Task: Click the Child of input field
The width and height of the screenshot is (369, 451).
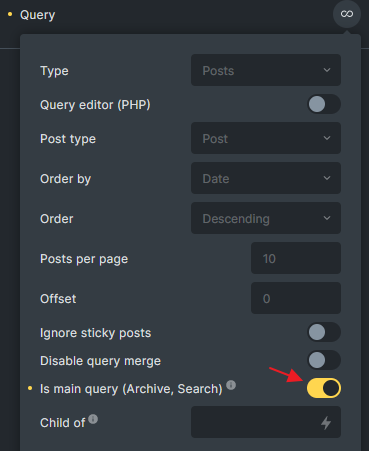Action: 266,422
